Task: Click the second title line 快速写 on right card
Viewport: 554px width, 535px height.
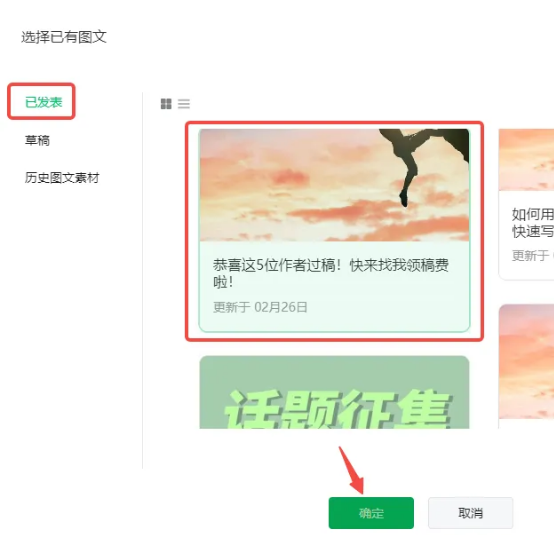Action: pyautogui.click(x=533, y=231)
